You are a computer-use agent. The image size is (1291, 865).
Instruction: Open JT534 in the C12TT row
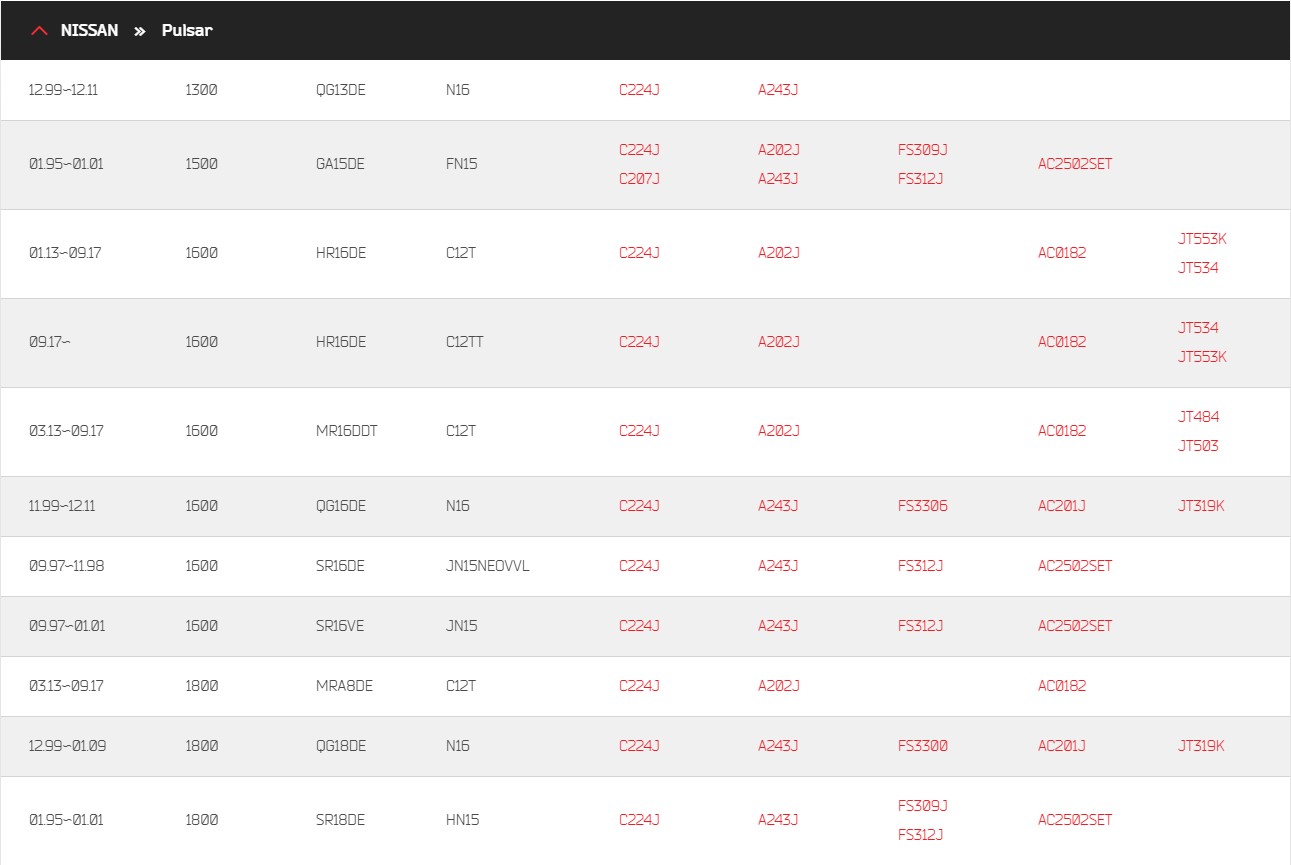[x=1198, y=328]
